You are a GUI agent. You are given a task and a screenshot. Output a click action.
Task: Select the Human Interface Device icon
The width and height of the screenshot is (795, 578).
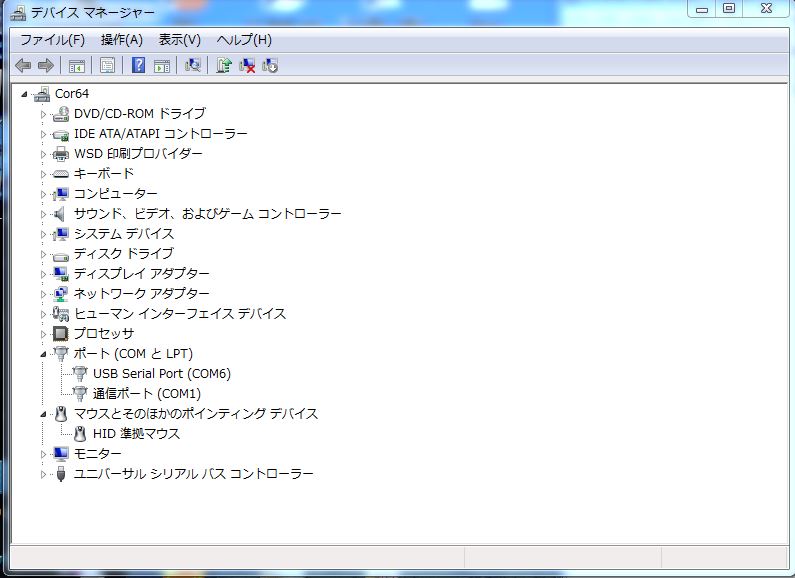point(61,314)
